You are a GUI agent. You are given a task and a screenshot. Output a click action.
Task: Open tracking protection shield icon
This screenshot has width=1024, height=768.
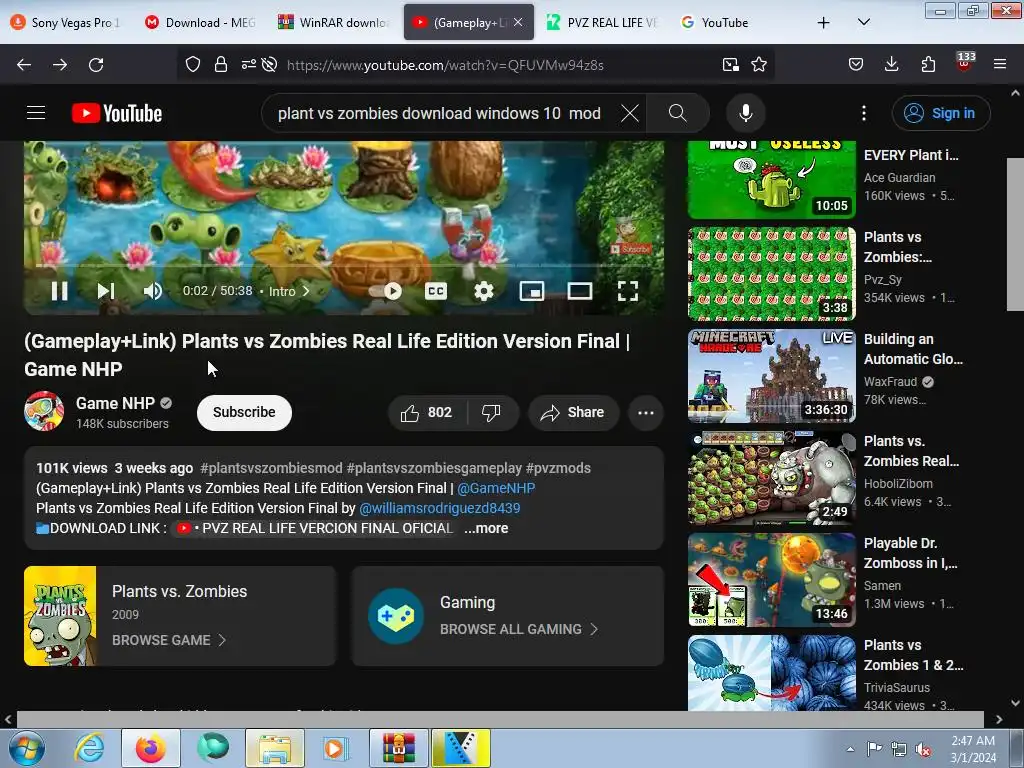pyautogui.click(x=193, y=65)
